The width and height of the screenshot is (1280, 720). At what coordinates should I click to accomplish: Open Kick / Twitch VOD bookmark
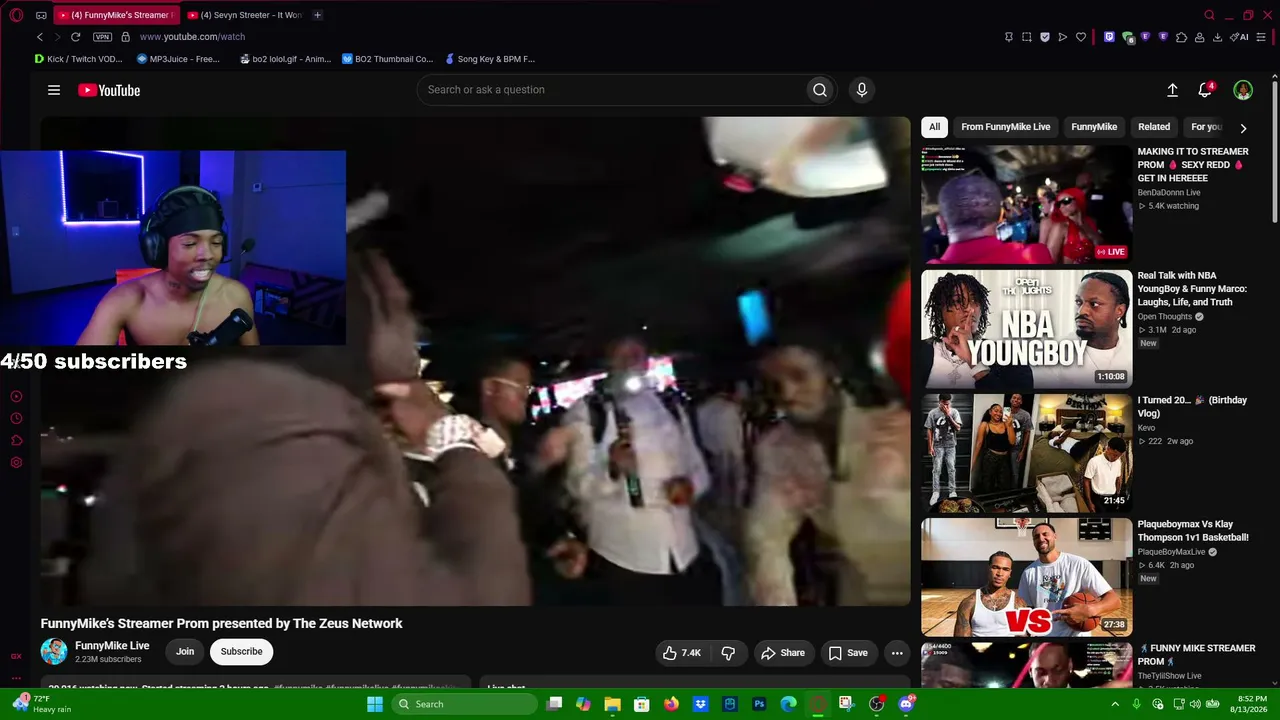click(x=78, y=59)
